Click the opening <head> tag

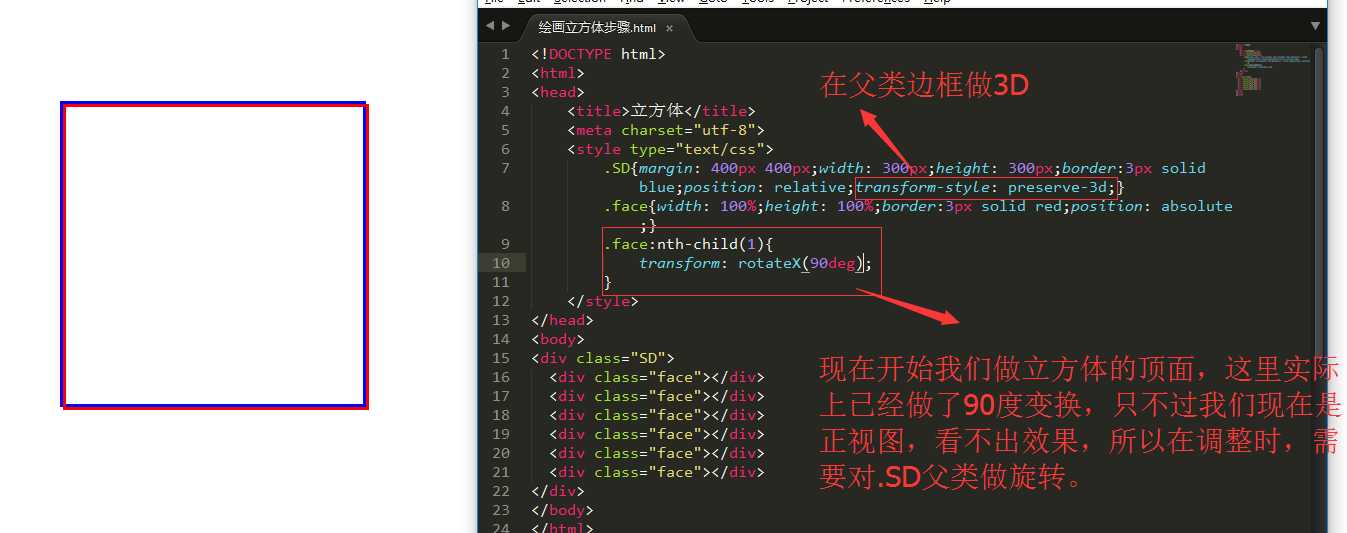(x=558, y=92)
